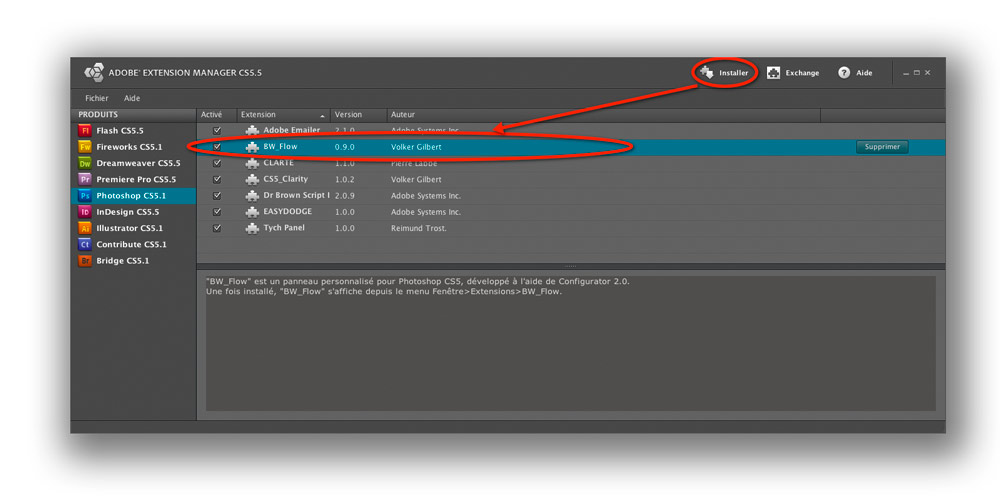Click version 2.0.9 of Dr Brown Script
Viewport: 1000px width, 497px height.
[x=344, y=196]
